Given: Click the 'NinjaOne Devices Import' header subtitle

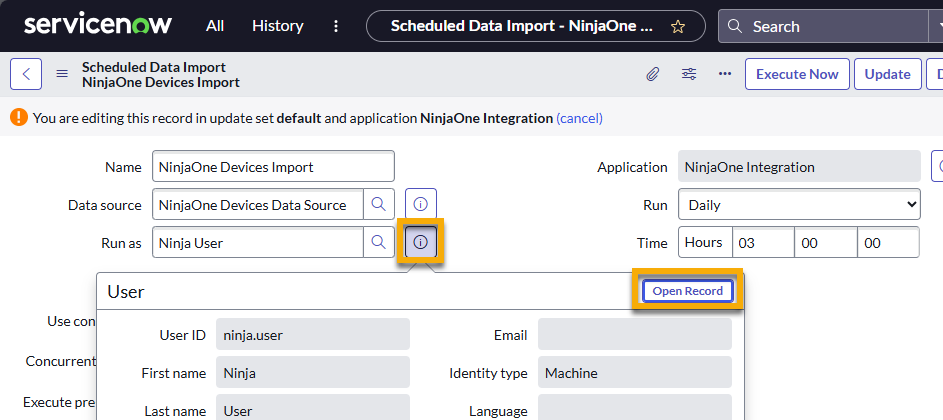Looking at the screenshot, I should pos(161,82).
